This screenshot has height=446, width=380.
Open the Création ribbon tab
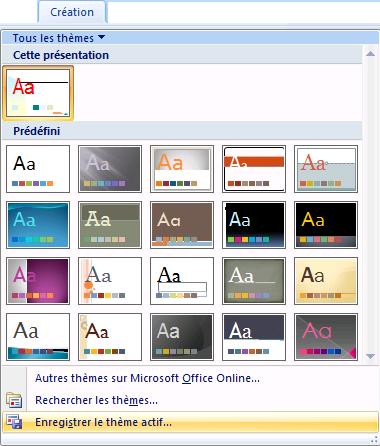point(72,12)
